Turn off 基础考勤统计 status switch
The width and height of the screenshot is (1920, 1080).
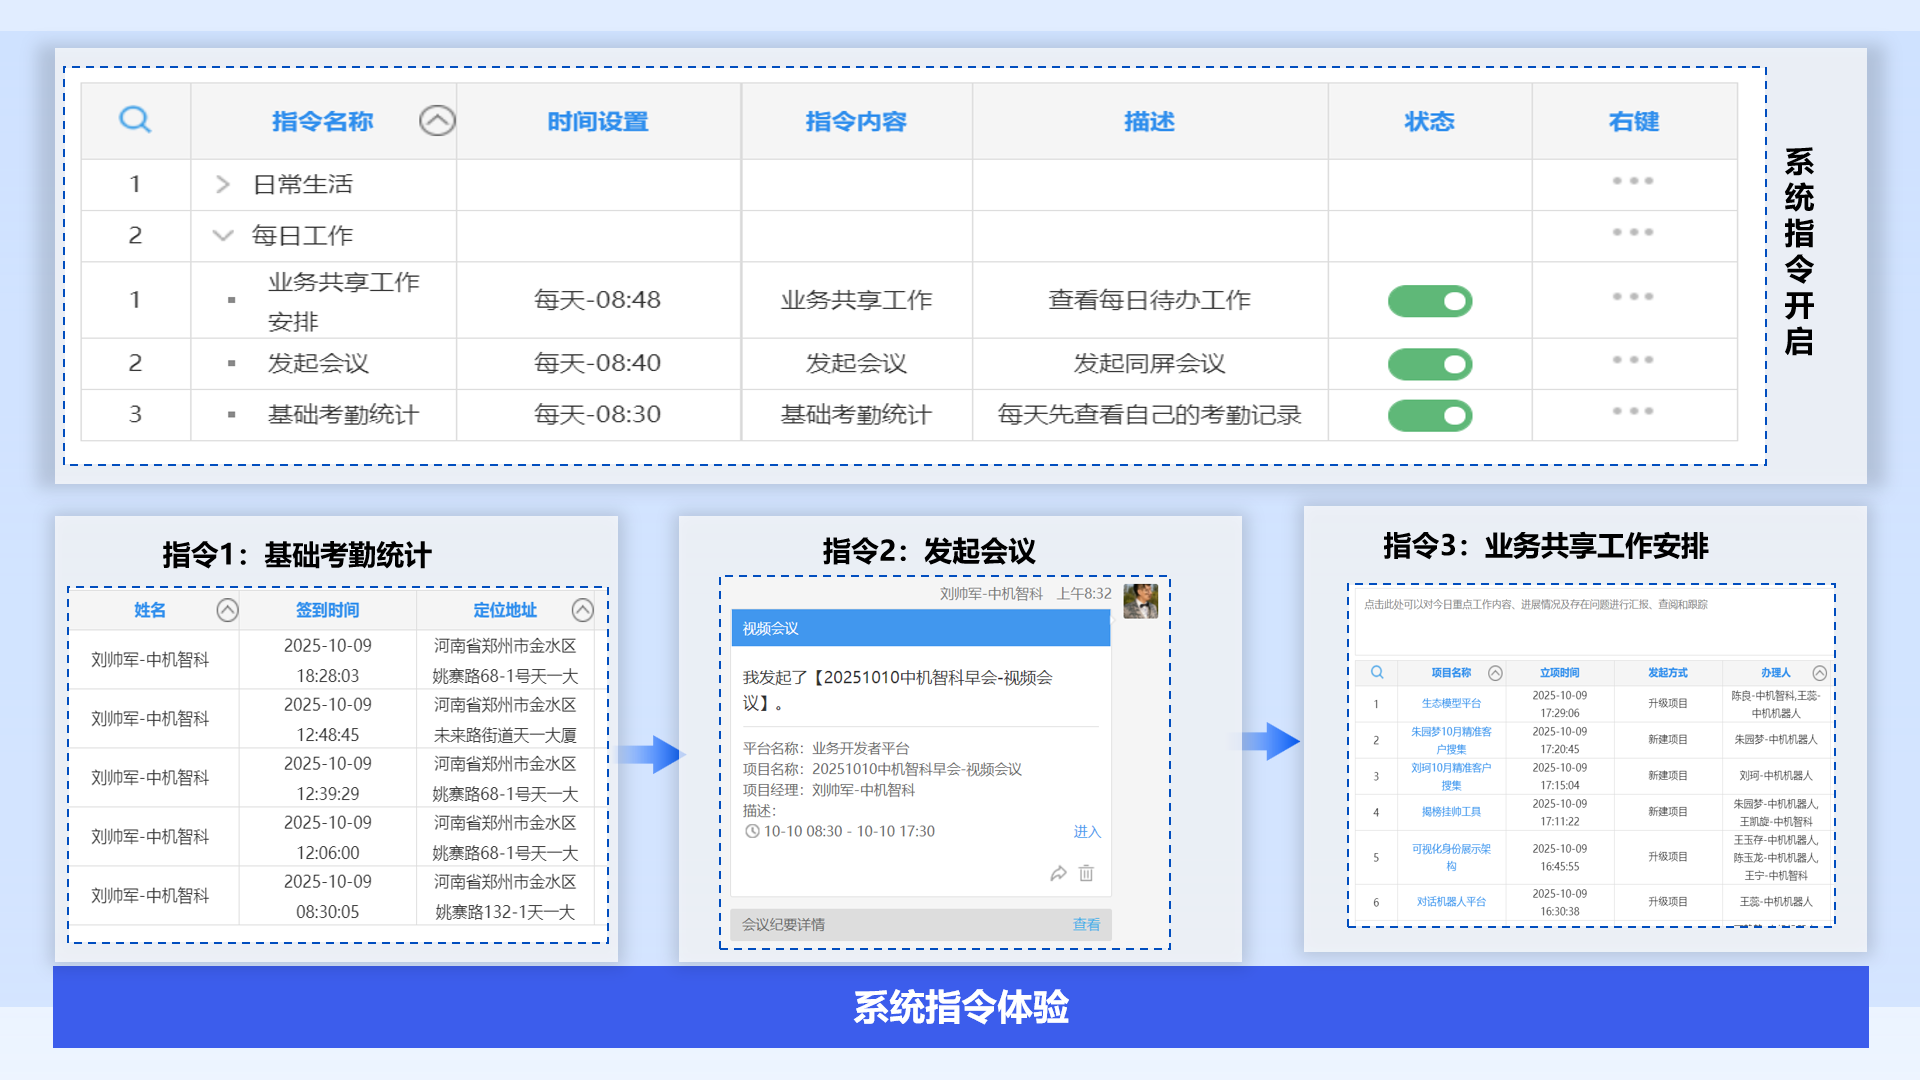(x=1429, y=415)
